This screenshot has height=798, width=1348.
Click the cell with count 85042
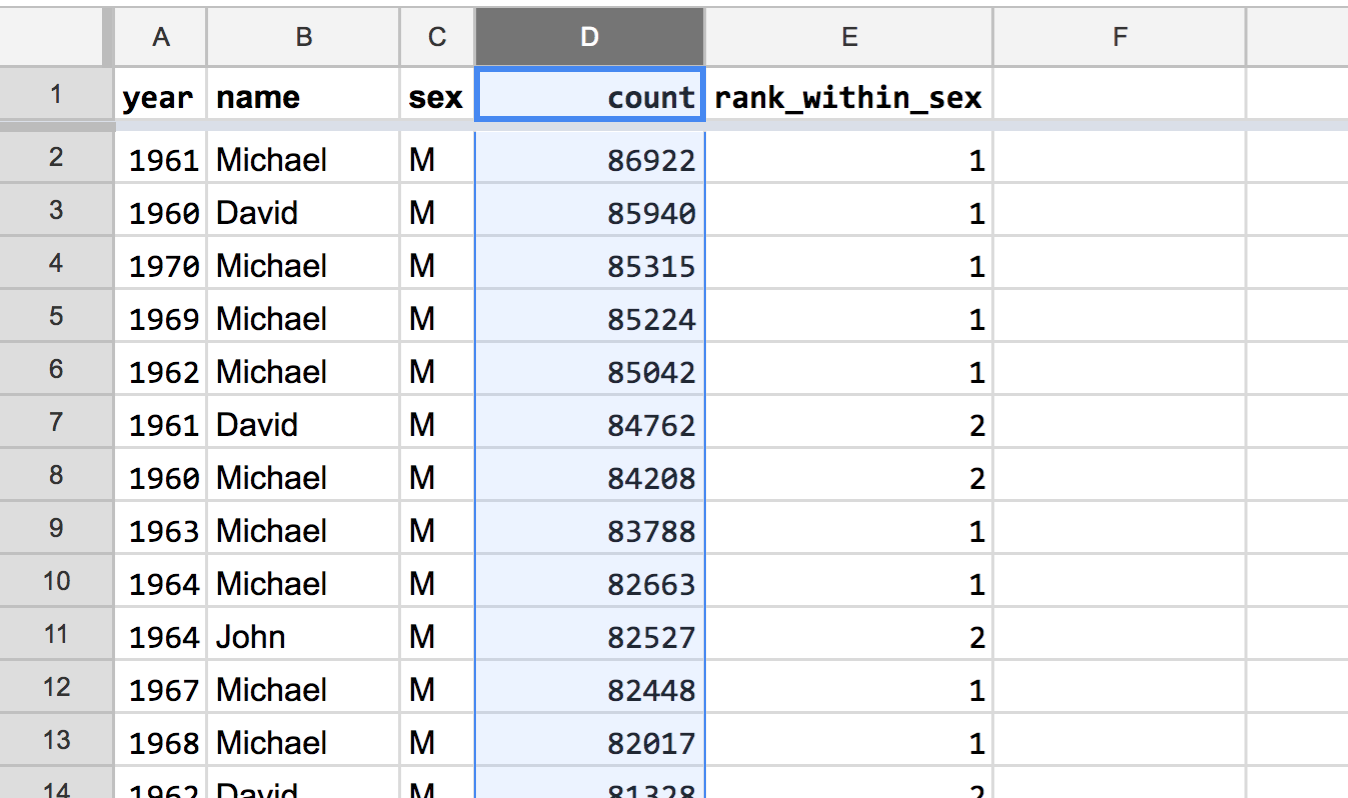(x=590, y=371)
